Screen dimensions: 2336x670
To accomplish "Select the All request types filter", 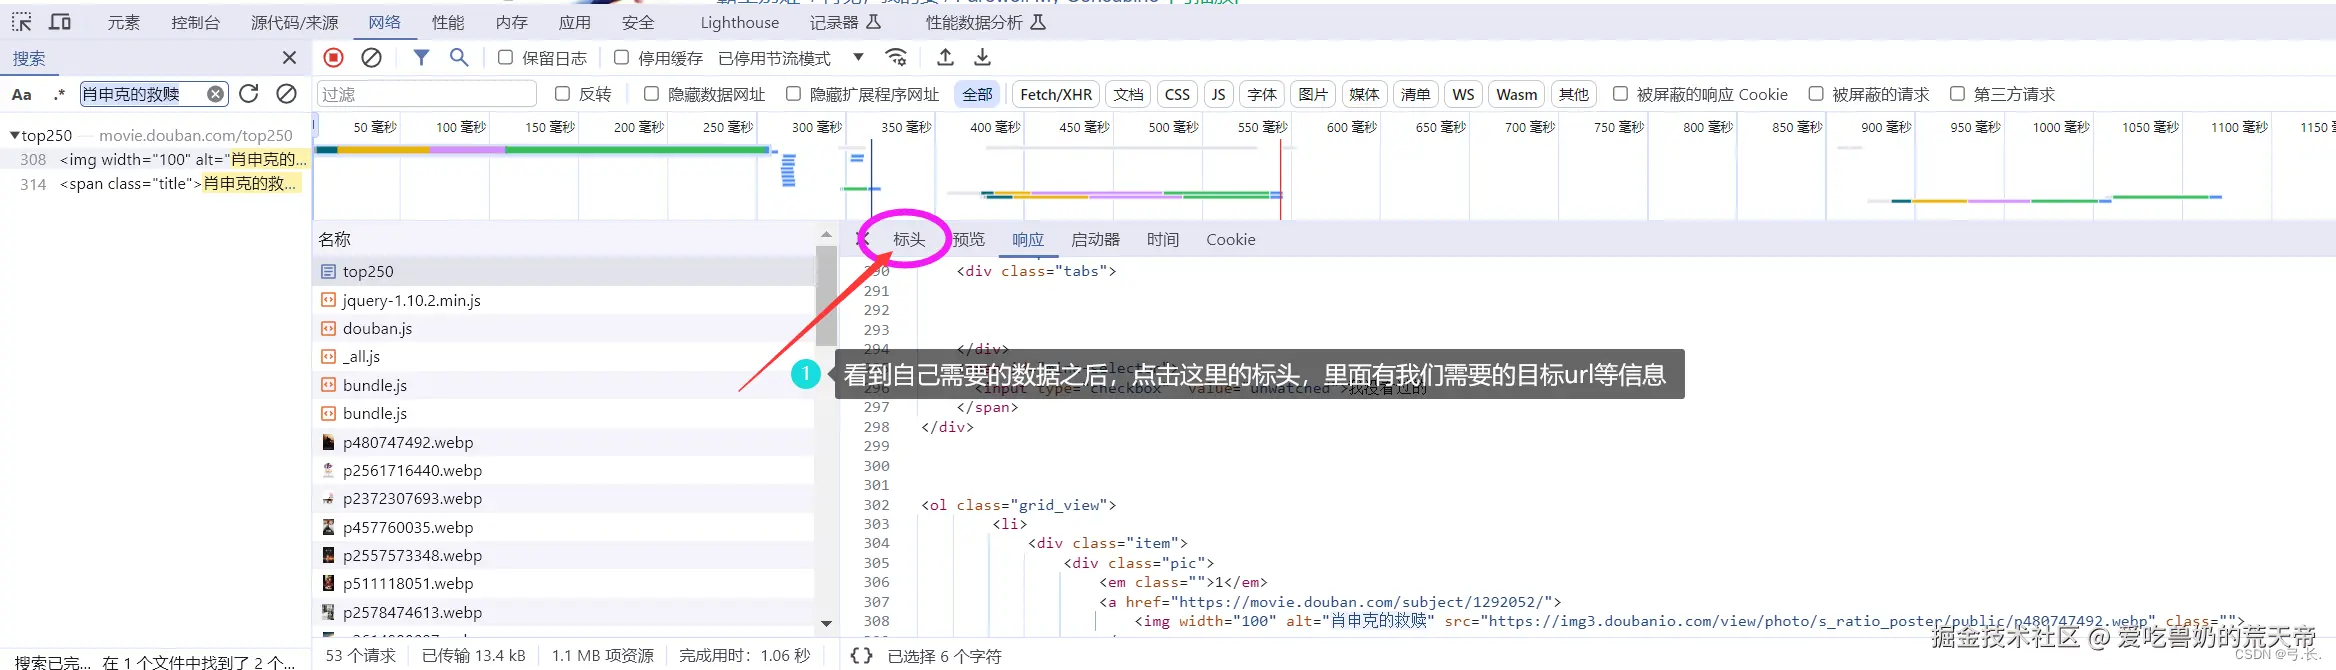I will click(977, 94).
